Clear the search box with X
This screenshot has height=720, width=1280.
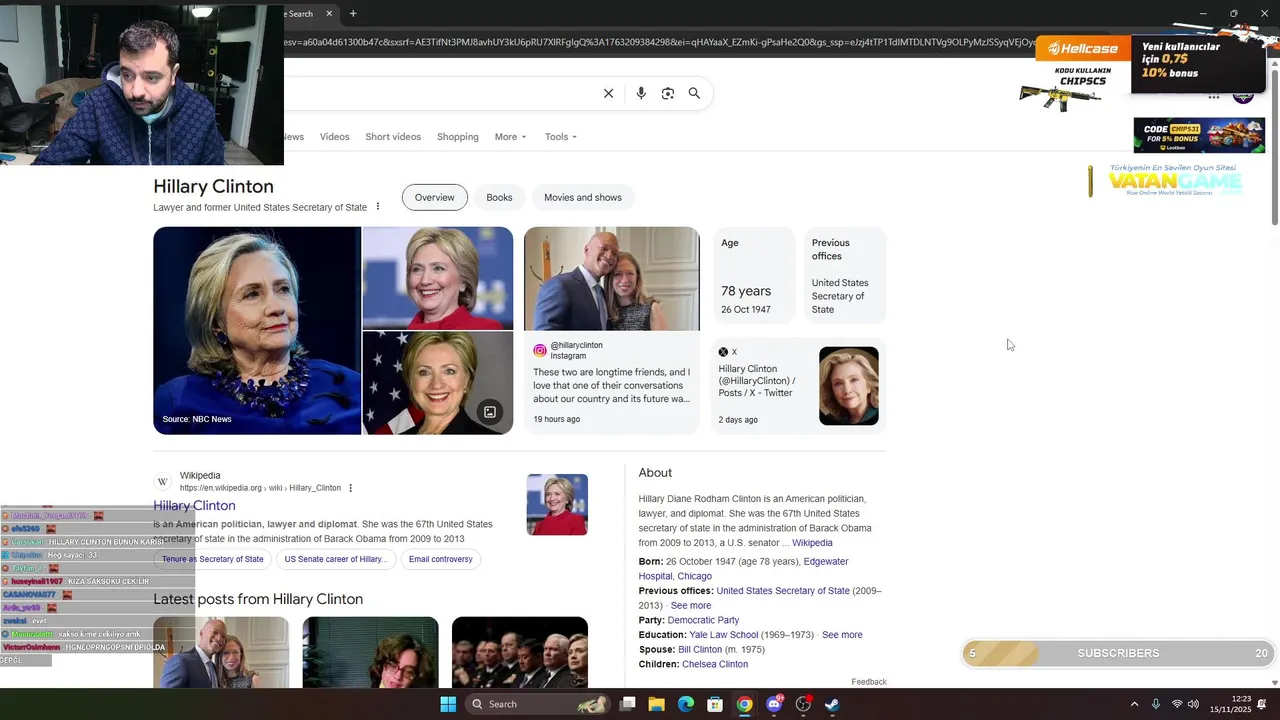[608, 93]
